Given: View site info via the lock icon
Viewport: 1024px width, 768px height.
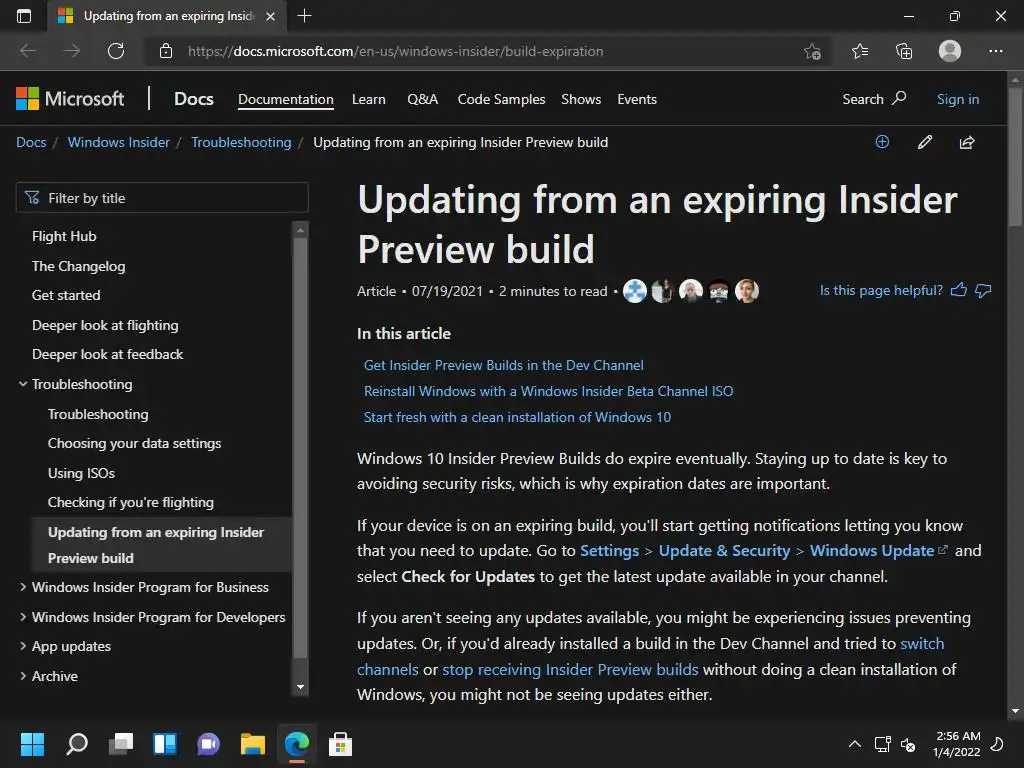Looking at the screenshot, I should coord(166,51).
